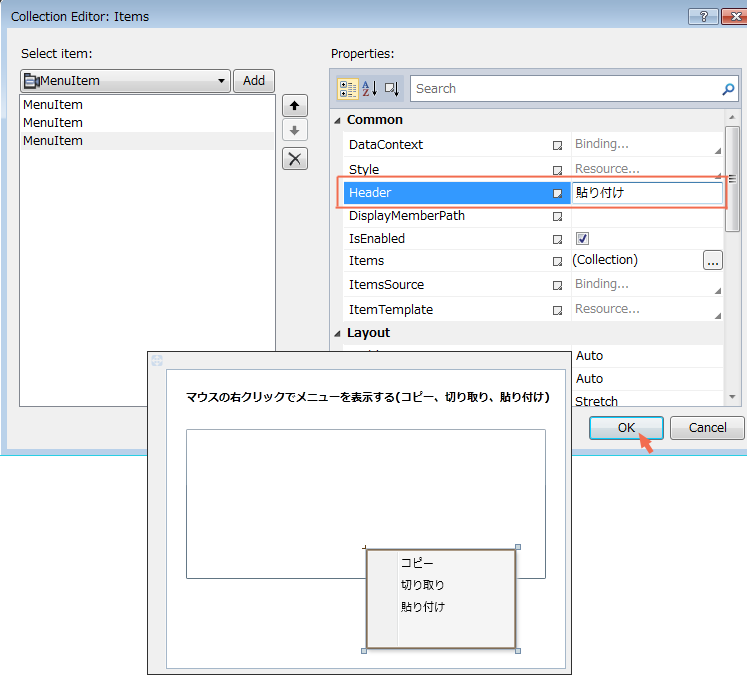Expand ItemTemplate Resource options arrow
This screenshot has width=747, height=675.
(717, 315)
